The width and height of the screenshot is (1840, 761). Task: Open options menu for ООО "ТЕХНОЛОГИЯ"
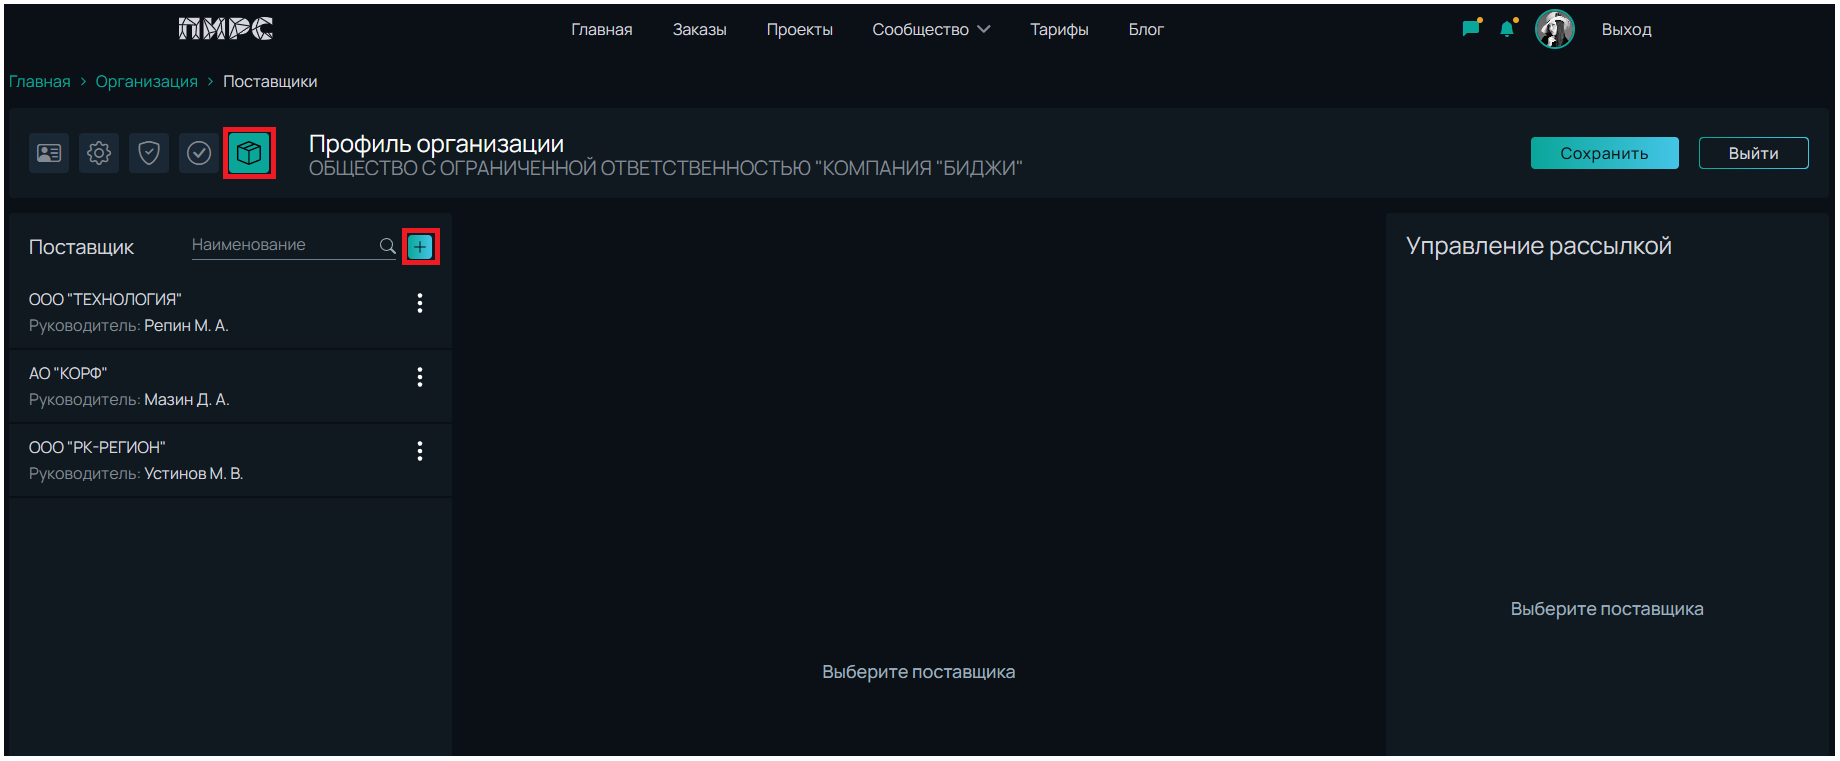420,303
